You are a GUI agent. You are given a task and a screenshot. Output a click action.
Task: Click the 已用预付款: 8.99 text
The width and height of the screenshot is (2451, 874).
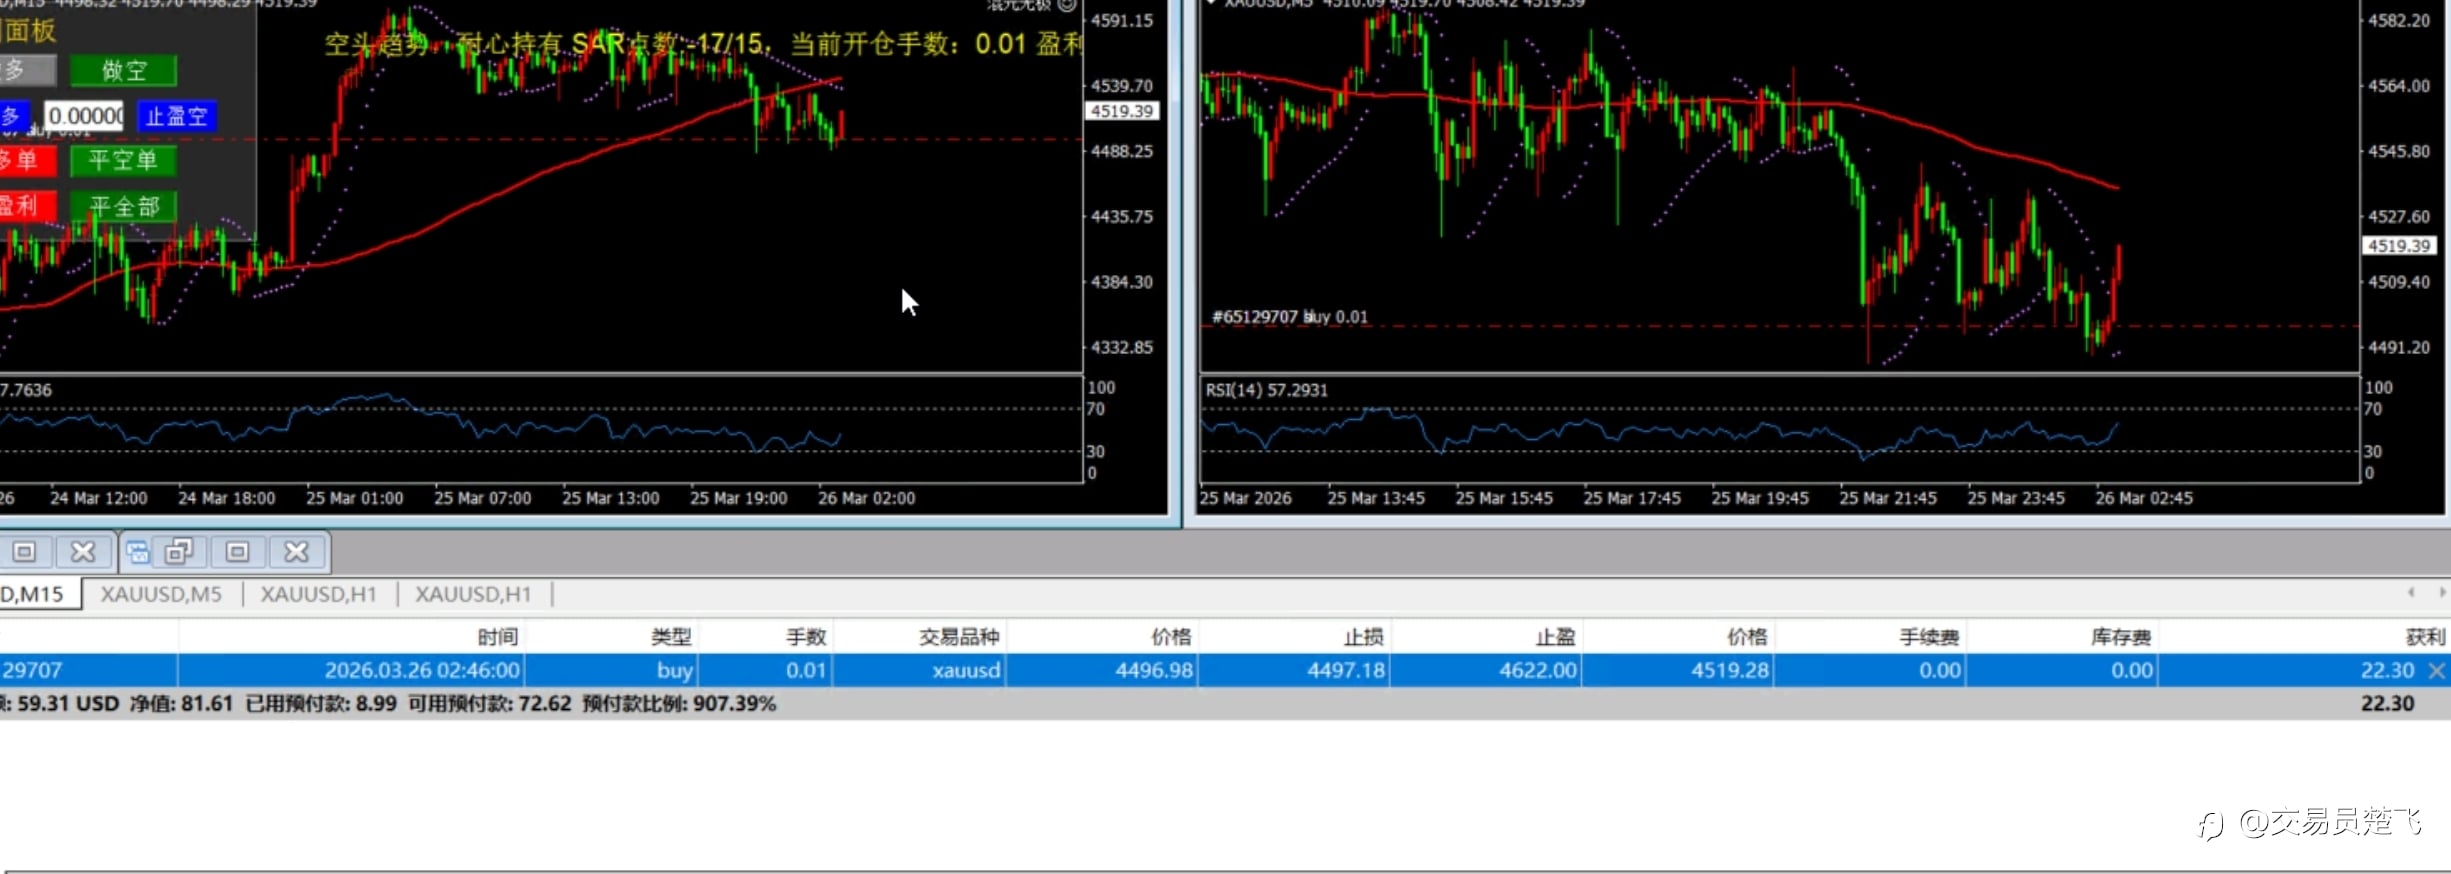pos(321,704)
